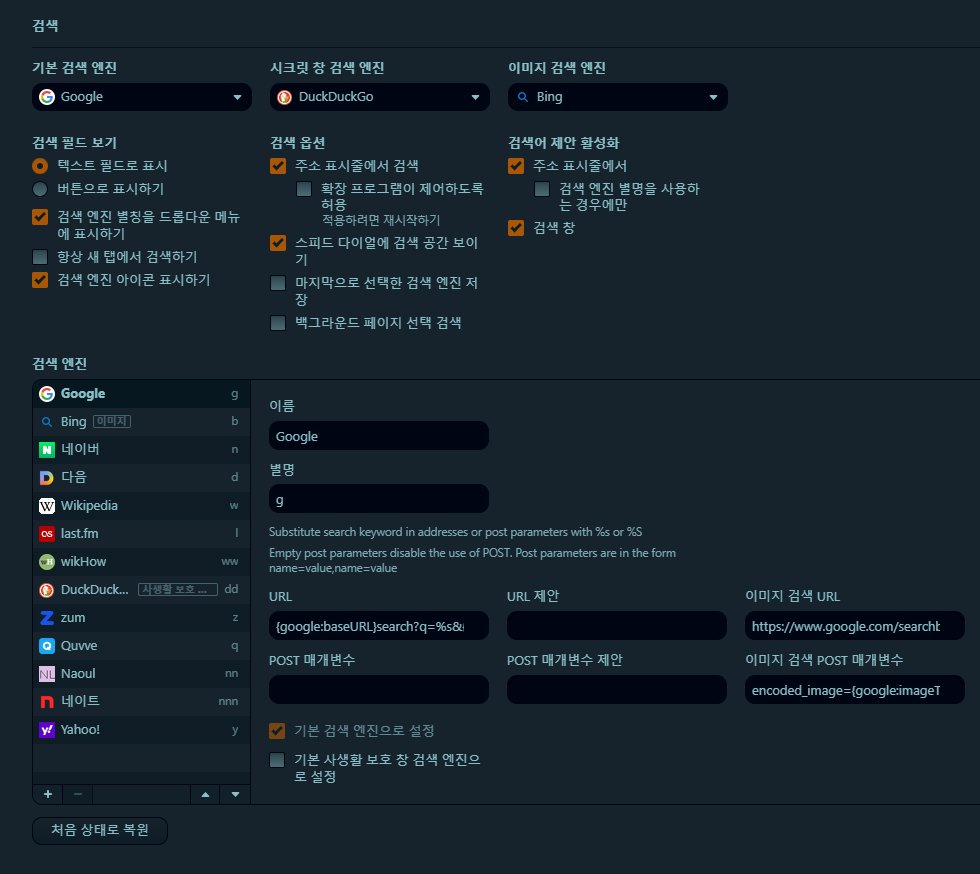980x874 pixels.
Task: Click the plus icon to add an engine
Action: [x=46, y=793]
